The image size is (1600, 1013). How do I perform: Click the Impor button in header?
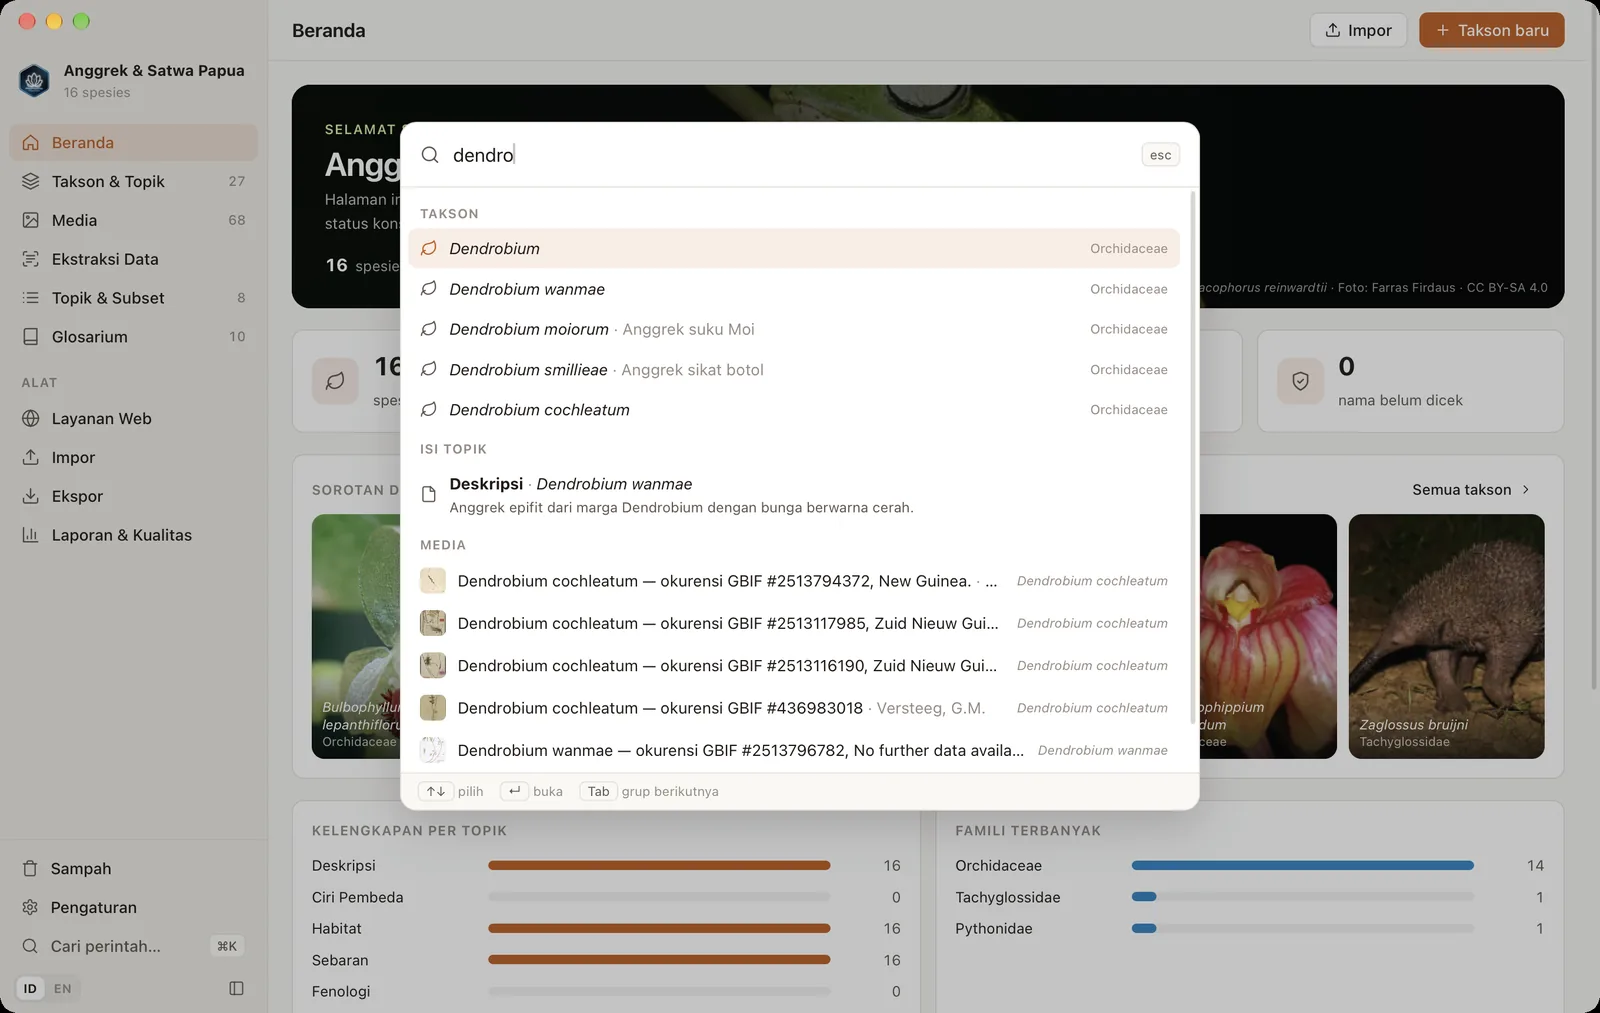point(1358,30)
